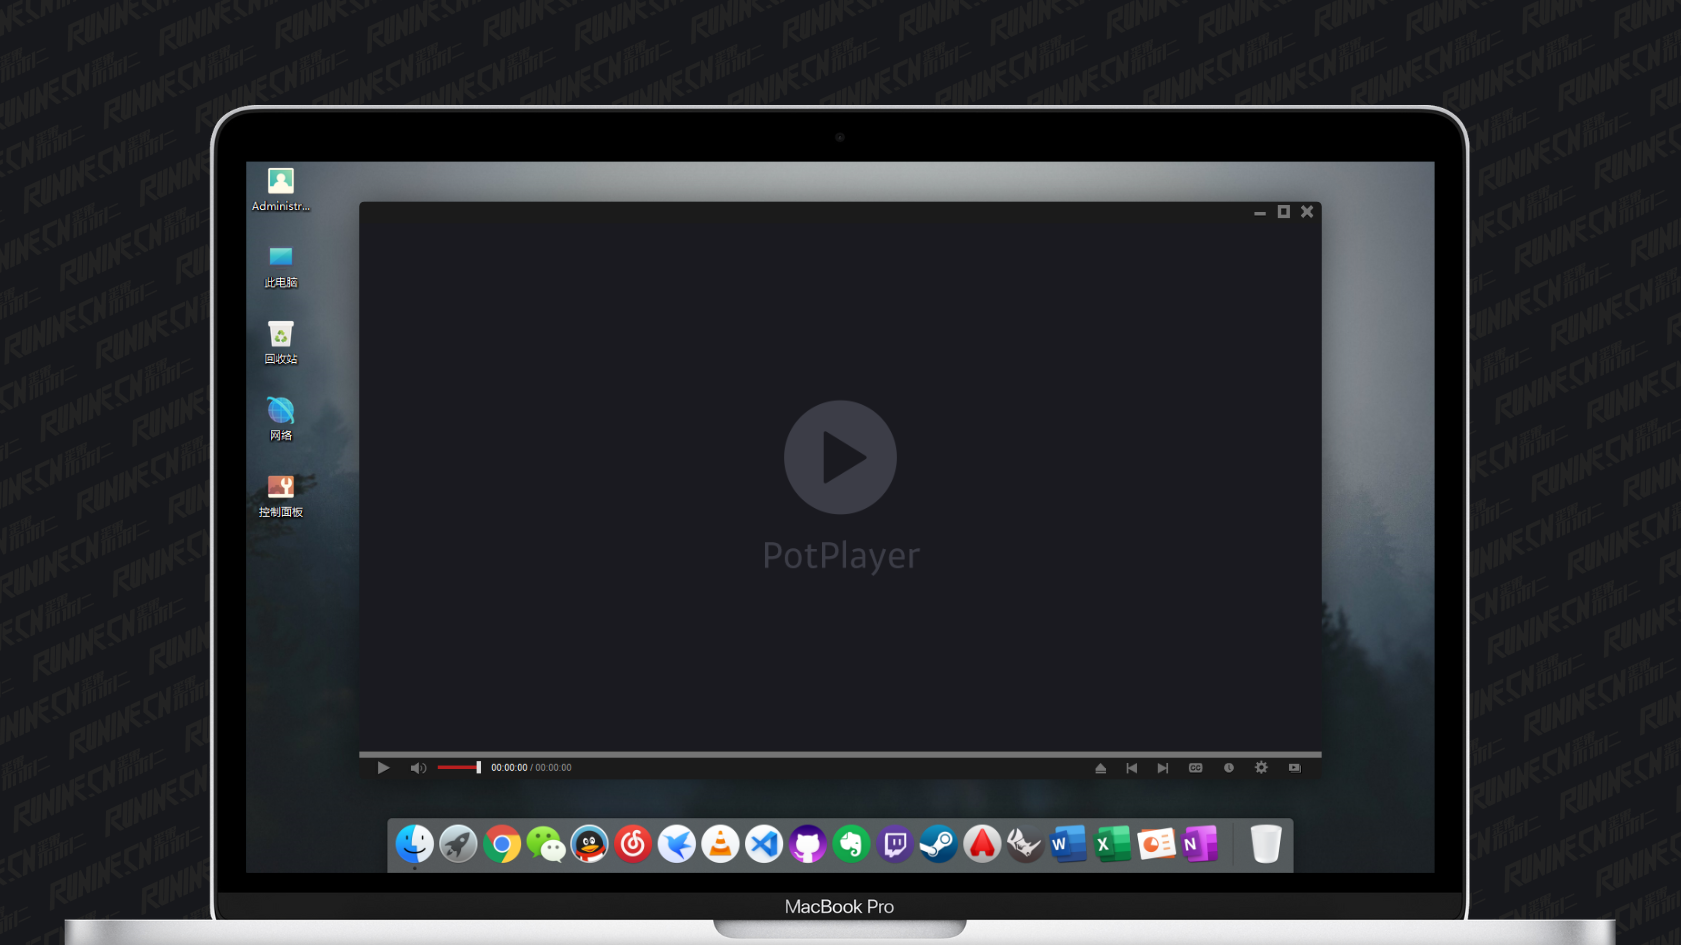Mute audio with the speaker icon
This screenshot has height=945, width=1681.
(418, 768)
